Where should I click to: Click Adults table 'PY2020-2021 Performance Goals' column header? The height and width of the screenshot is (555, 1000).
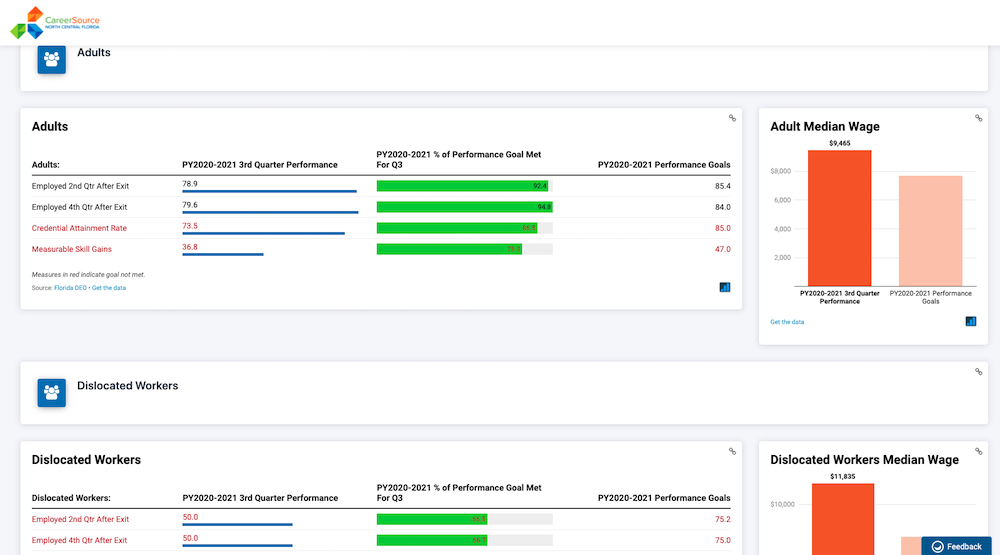point(664,165)
